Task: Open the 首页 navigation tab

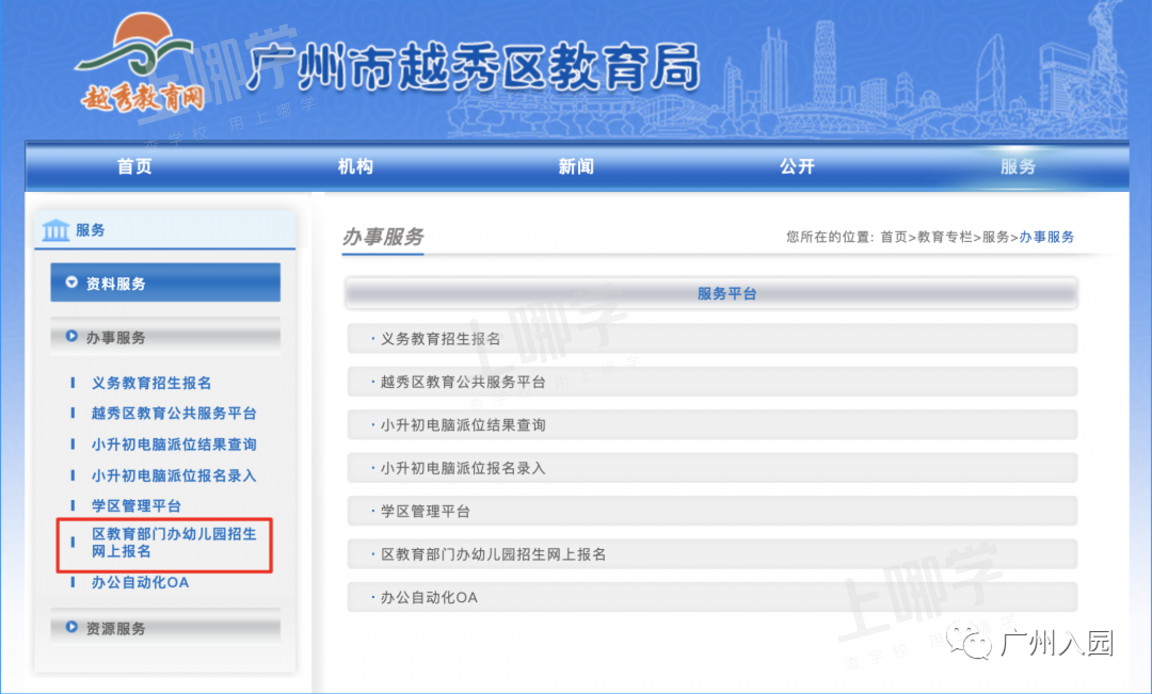Action: (x=135, y=167)
